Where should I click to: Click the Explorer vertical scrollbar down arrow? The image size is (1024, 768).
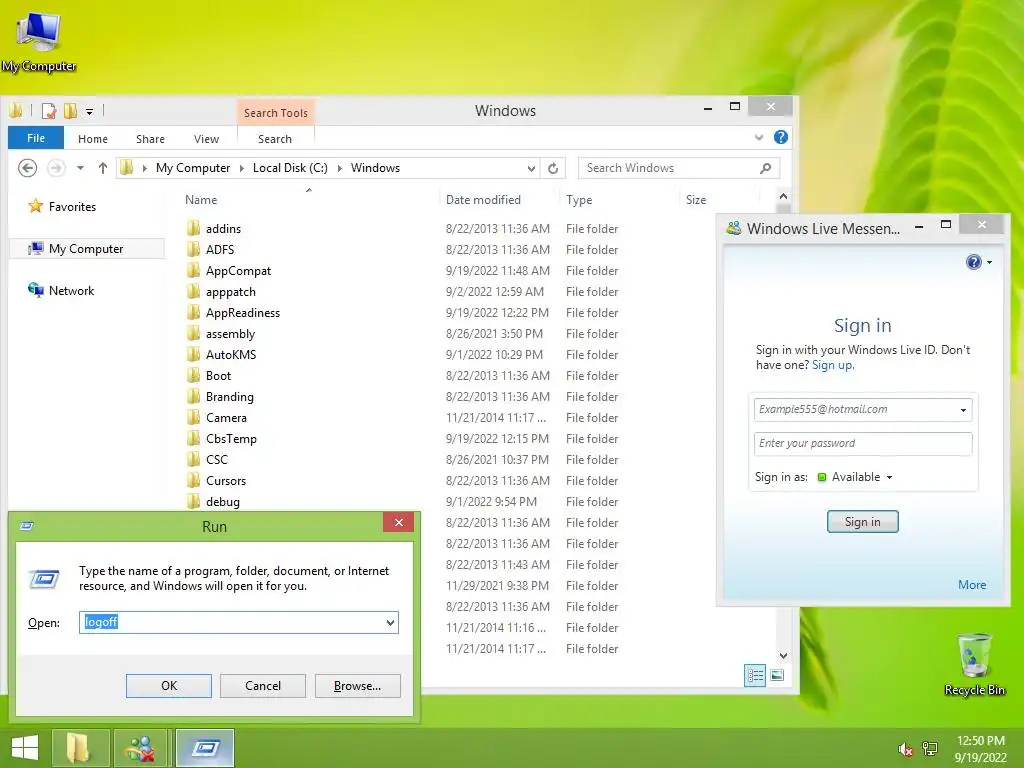point(783,655)
